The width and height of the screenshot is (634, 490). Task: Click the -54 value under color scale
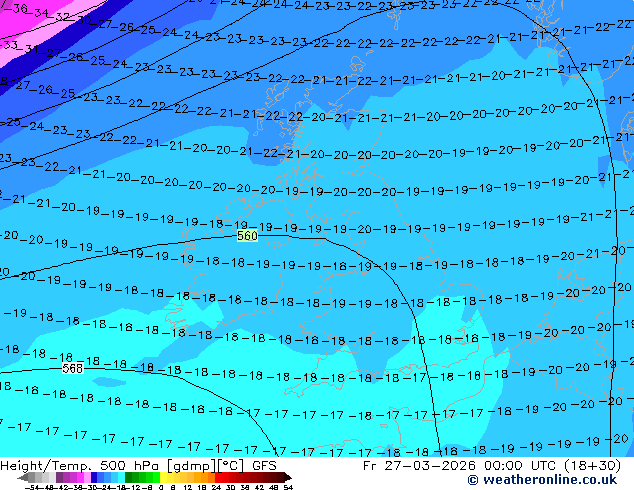32,487
